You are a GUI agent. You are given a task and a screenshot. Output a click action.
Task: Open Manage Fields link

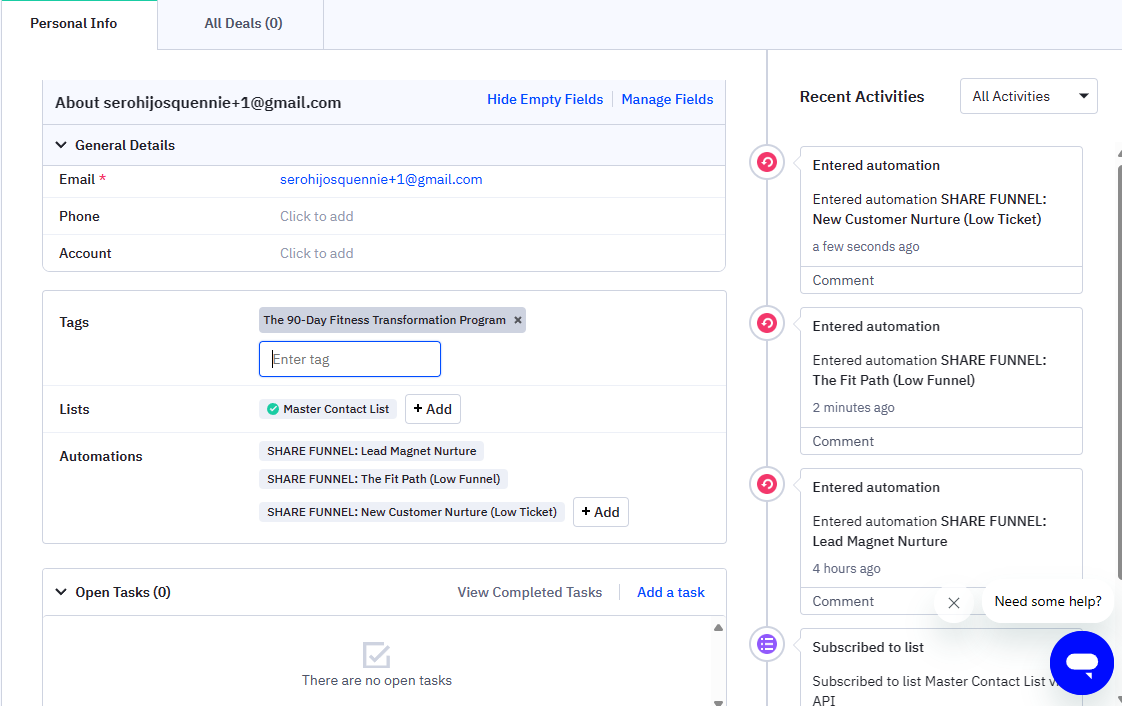667,99
